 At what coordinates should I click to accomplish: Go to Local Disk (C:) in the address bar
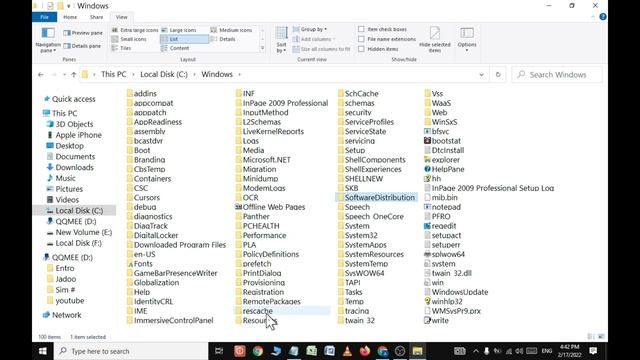click(164, 75)
